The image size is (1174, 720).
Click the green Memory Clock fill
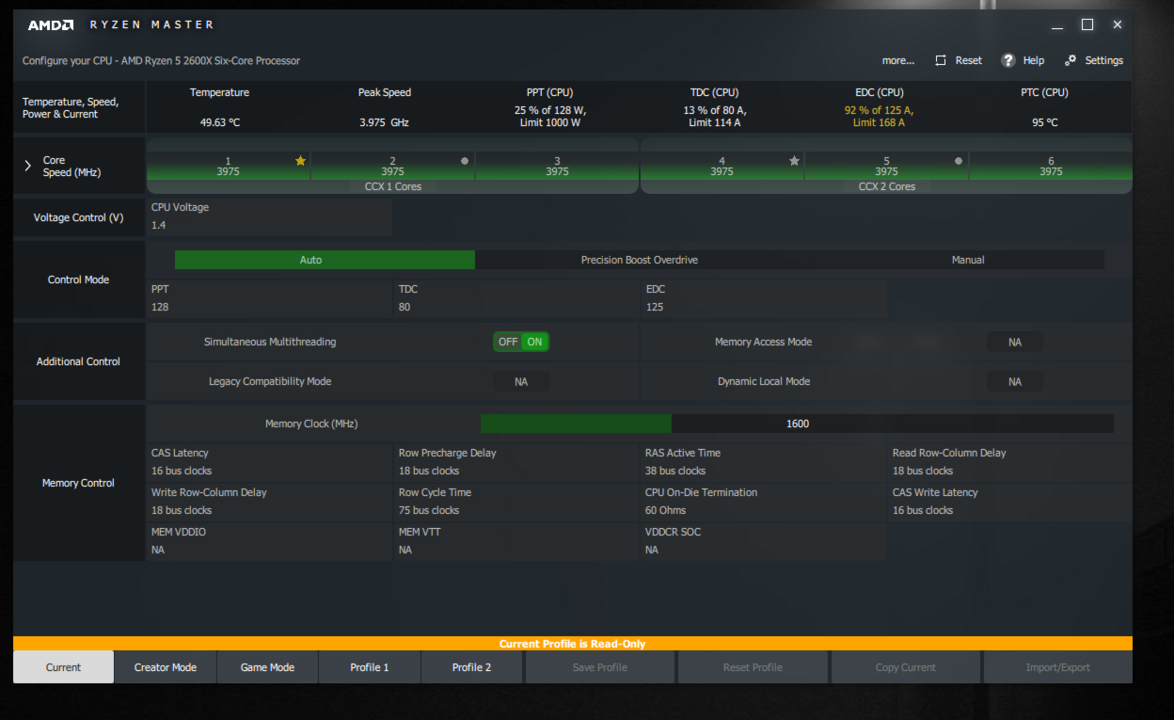[576, 424]
